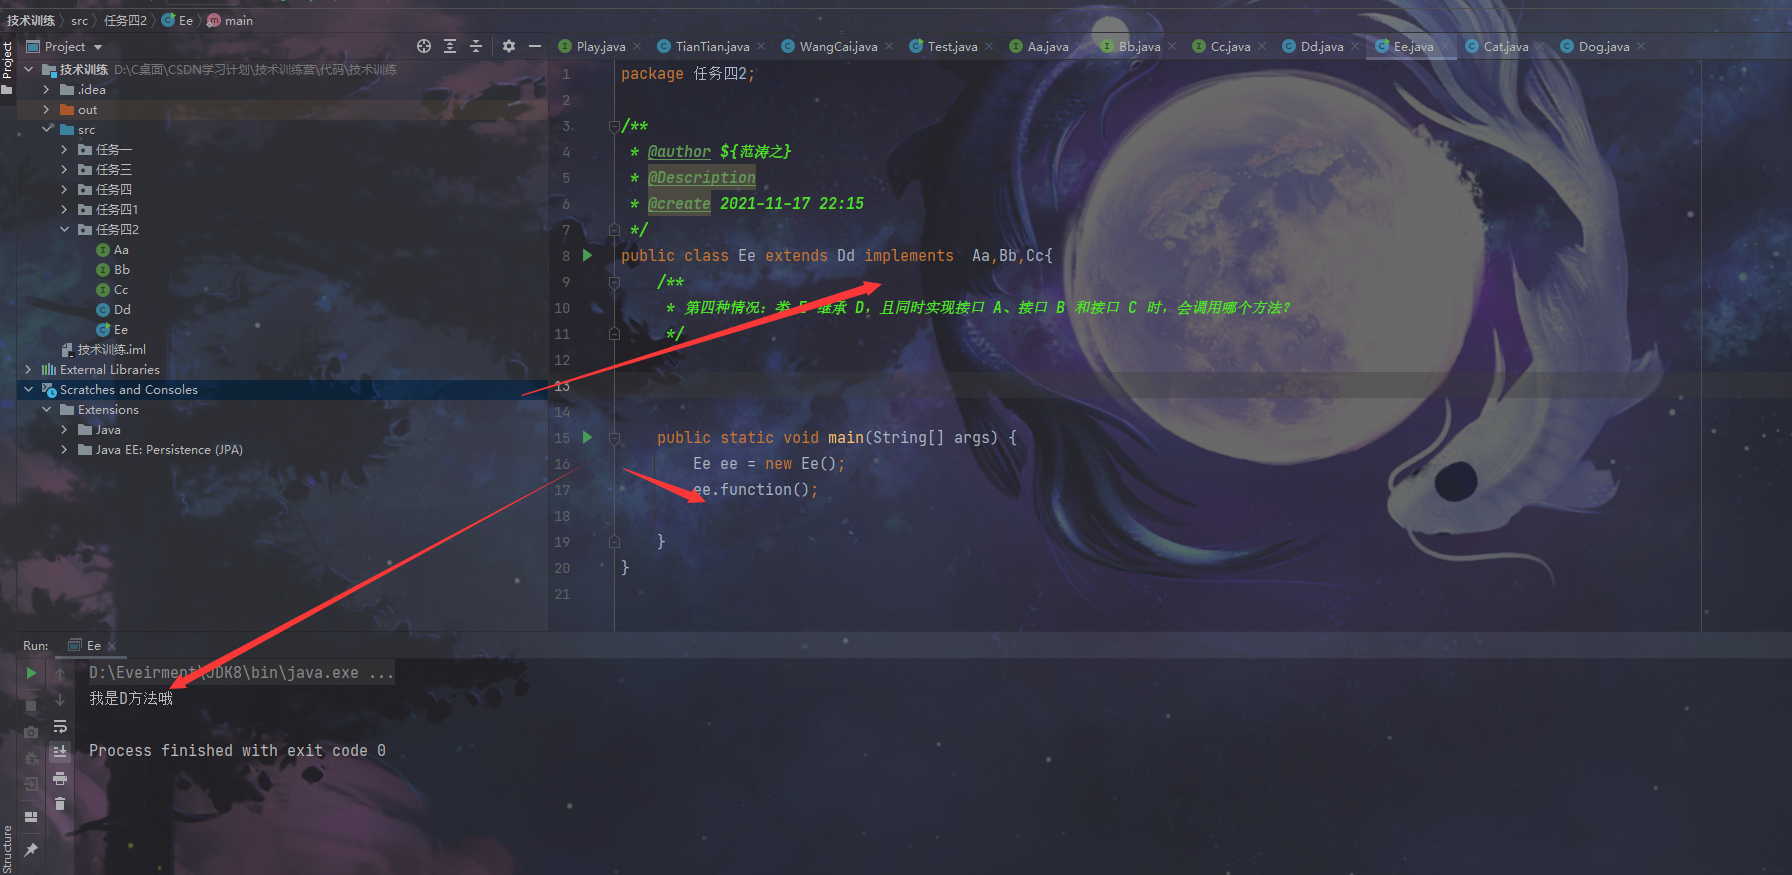Click the Dd superclass name in line 8
Image resolution: width=1792 pixels, height=875 pixels.
pos(846,256)
